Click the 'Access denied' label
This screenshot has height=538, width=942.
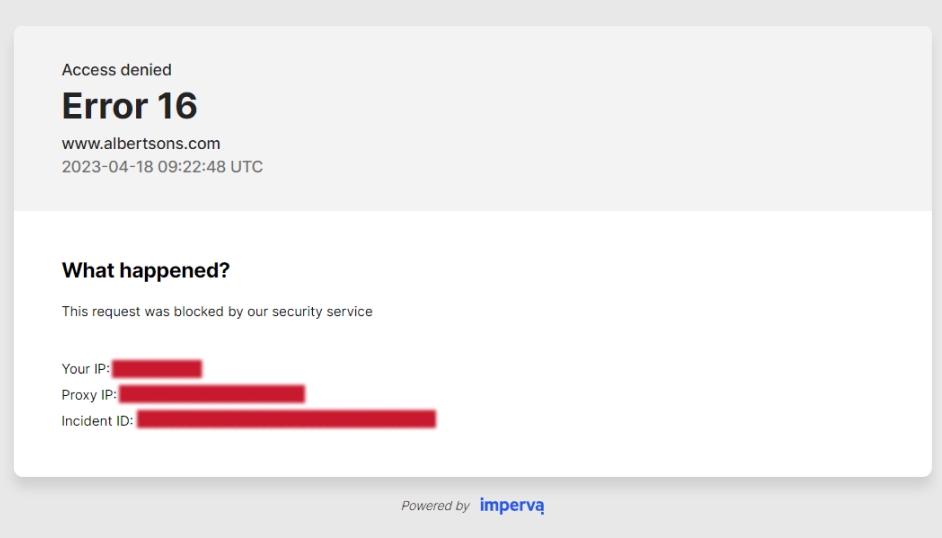click(x=117, y=70)
